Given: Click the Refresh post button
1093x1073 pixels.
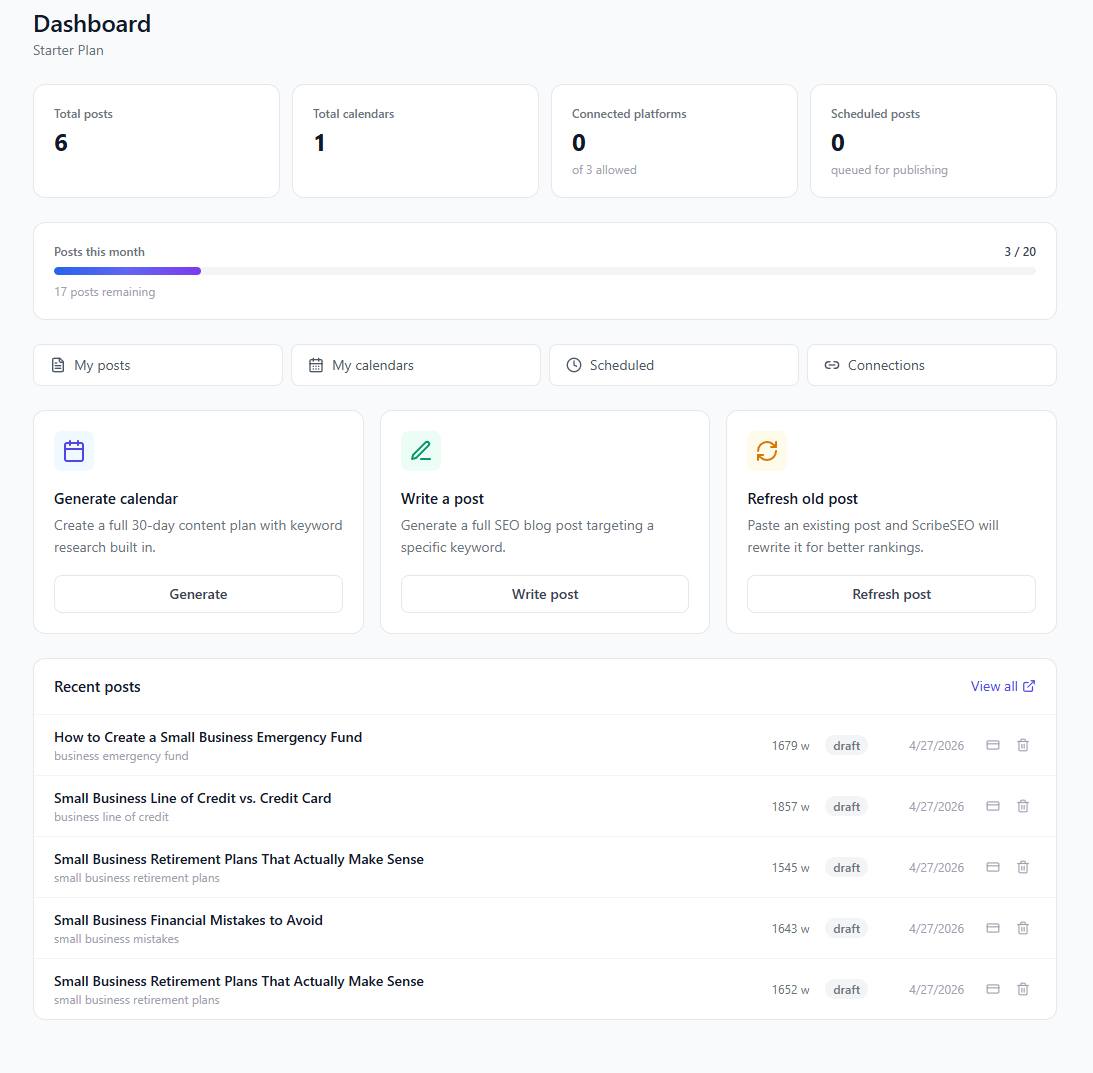Looking at the screenshot, I should coord(892,594).
